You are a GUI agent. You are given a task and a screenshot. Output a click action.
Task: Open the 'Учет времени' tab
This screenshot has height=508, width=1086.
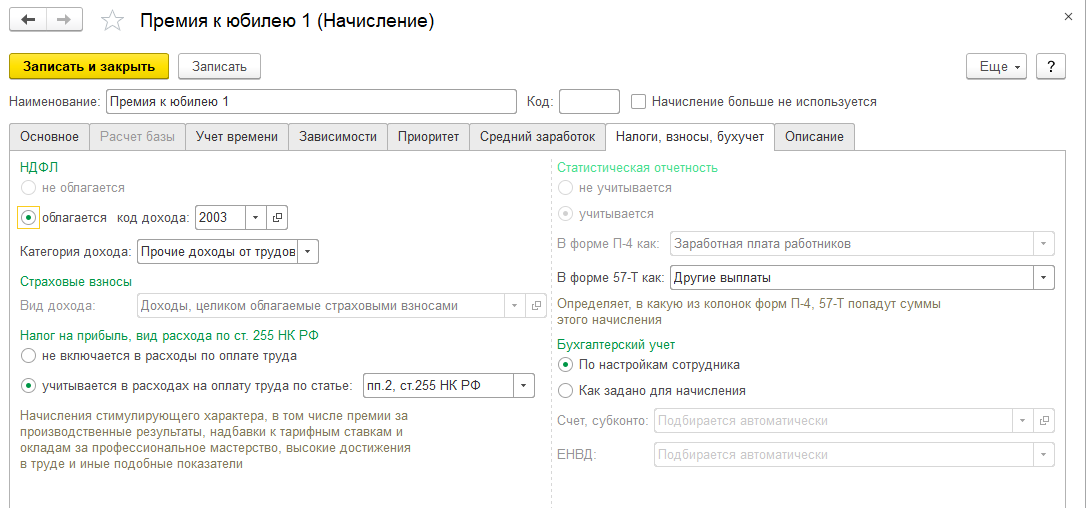pyautogui.click(x=237, y=137)
